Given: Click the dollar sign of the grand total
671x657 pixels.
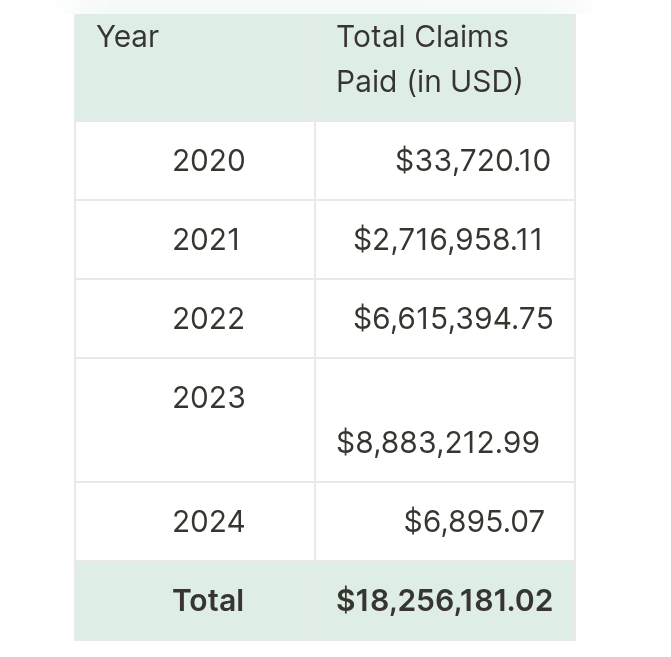Looking at the screenshot, I should [x=346, y=601].
